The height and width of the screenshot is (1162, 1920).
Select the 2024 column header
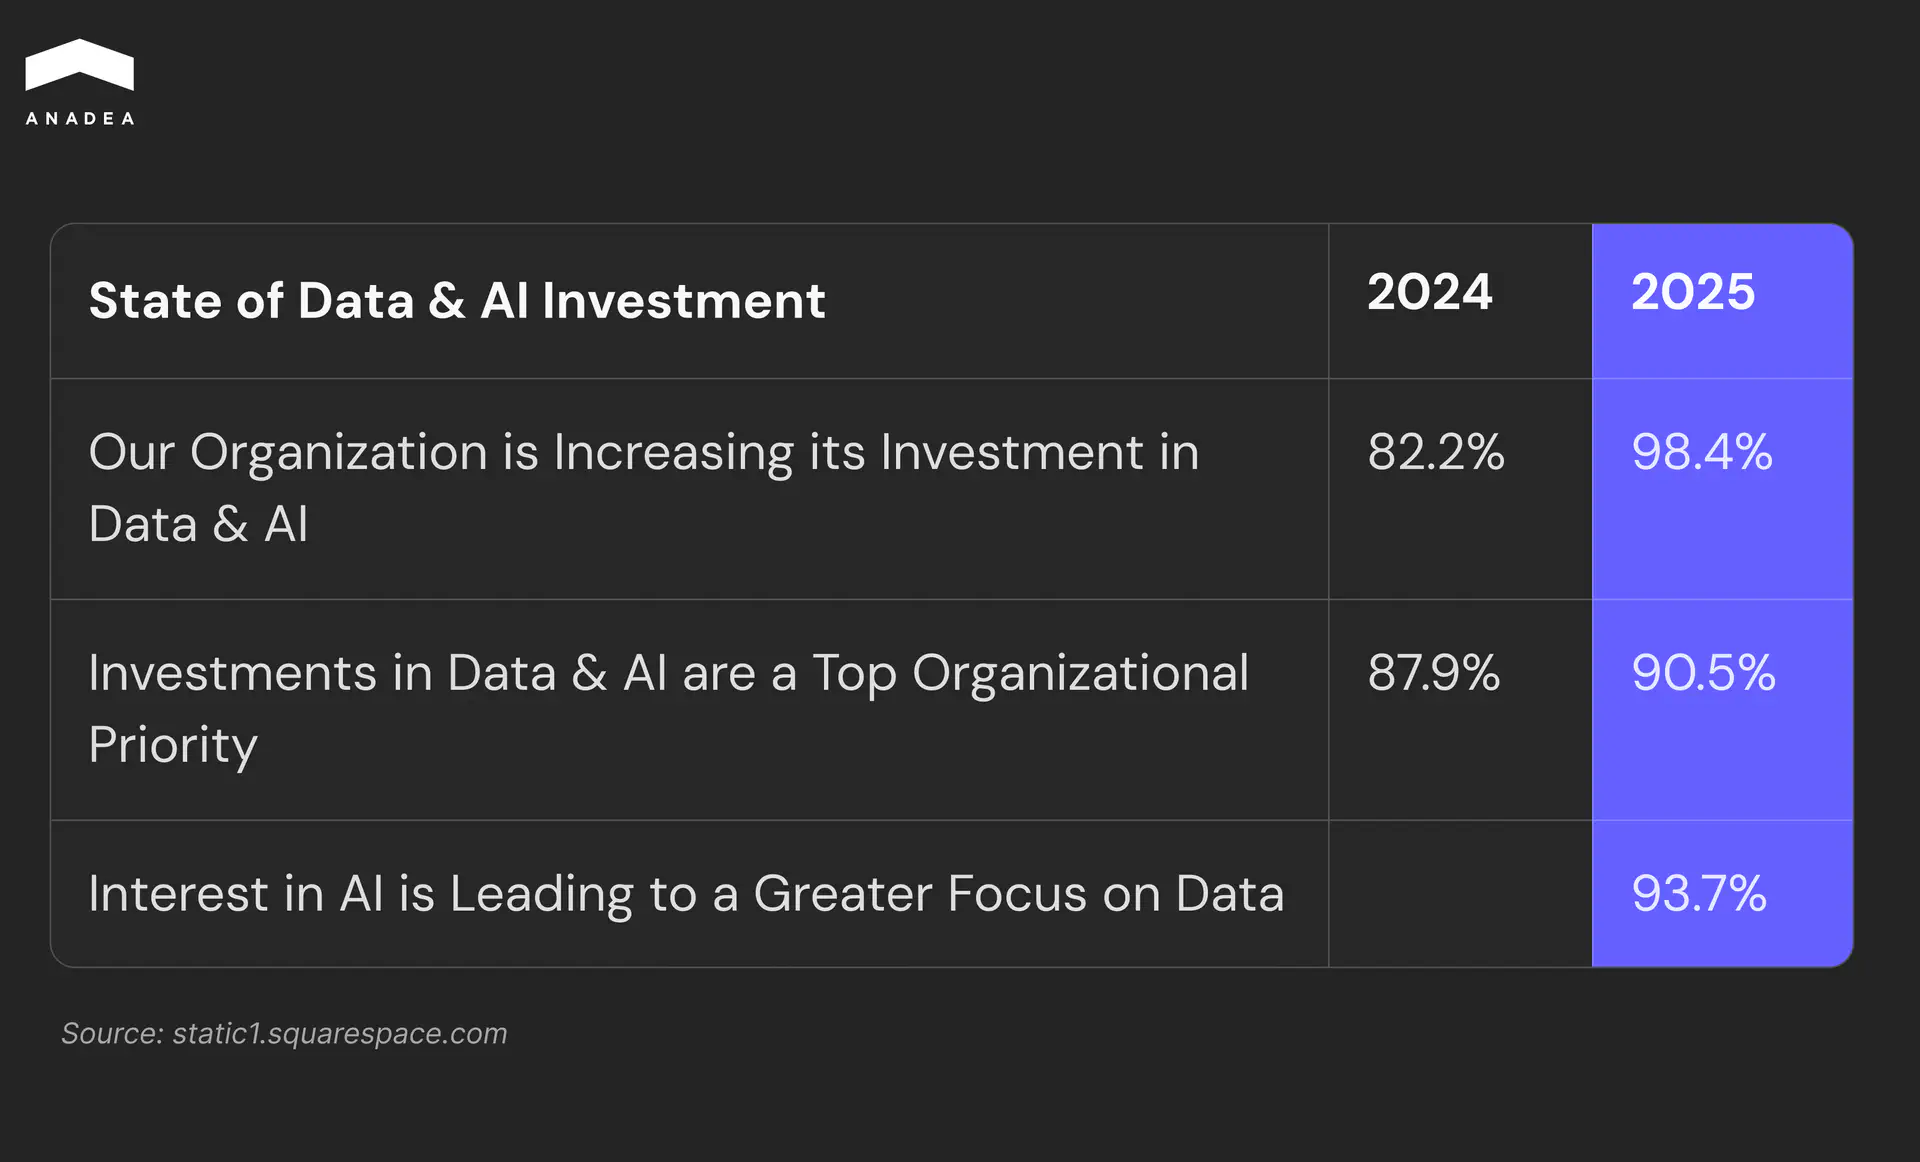tap(1429, 292)
